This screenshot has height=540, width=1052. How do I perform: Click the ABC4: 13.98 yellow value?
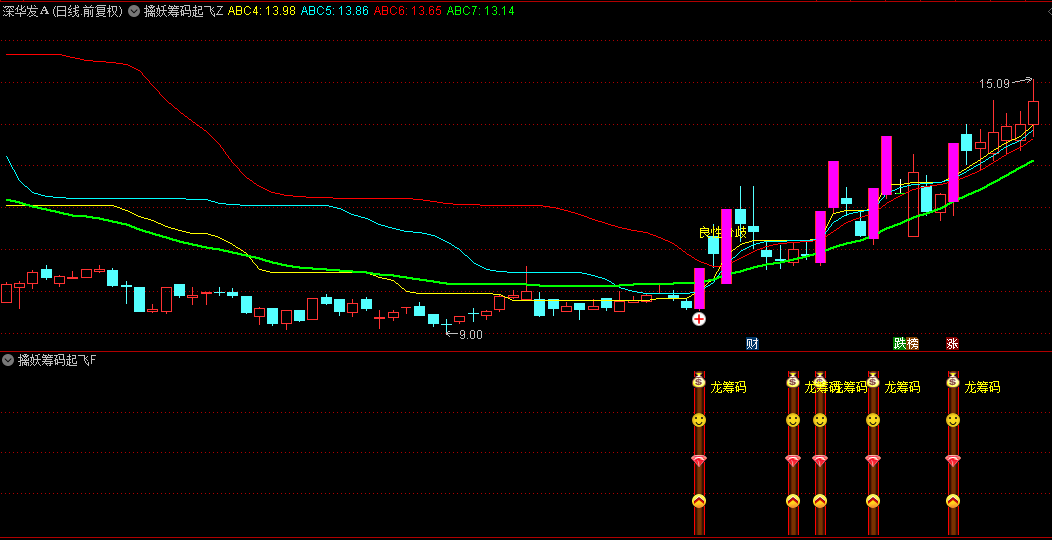pos(262,11)
